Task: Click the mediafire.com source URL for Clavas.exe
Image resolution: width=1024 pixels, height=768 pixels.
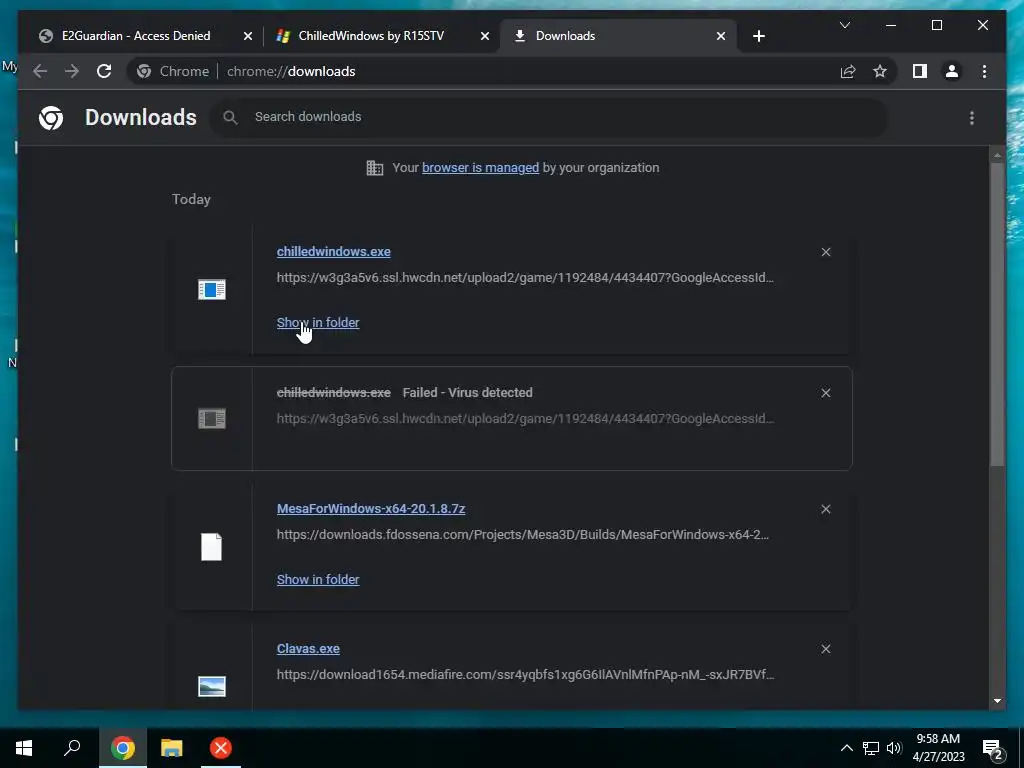Action: pyautogui.click(x=525, y=675)
